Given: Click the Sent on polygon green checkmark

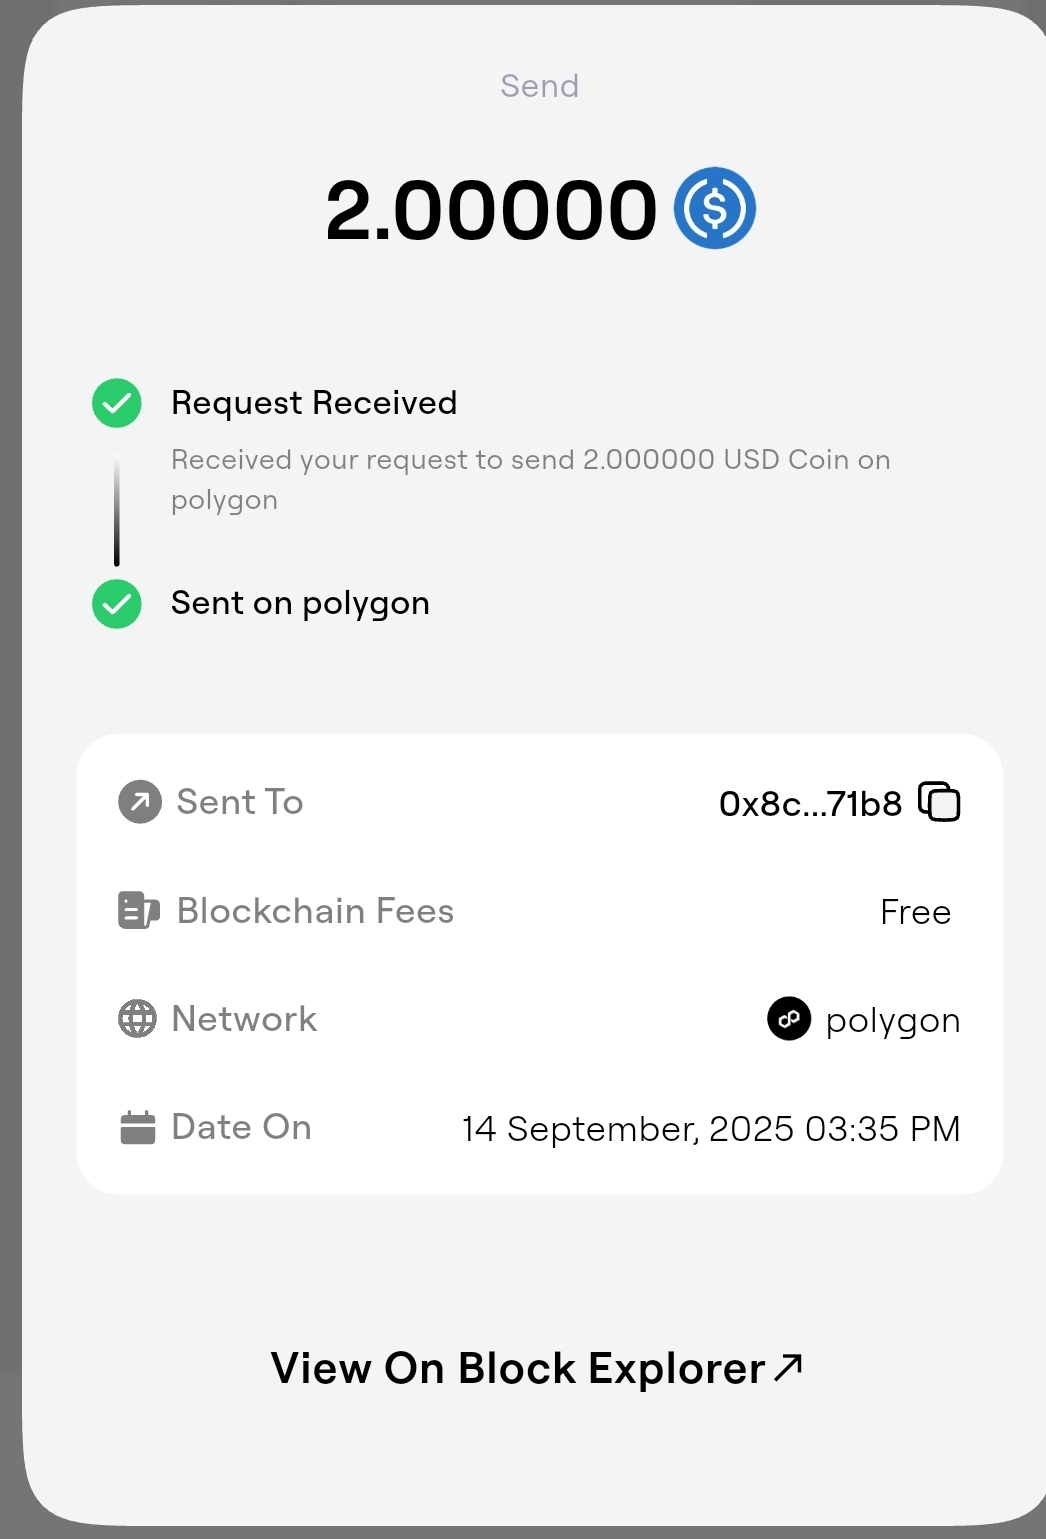Looking at the screenshot, I should (117, 604).
